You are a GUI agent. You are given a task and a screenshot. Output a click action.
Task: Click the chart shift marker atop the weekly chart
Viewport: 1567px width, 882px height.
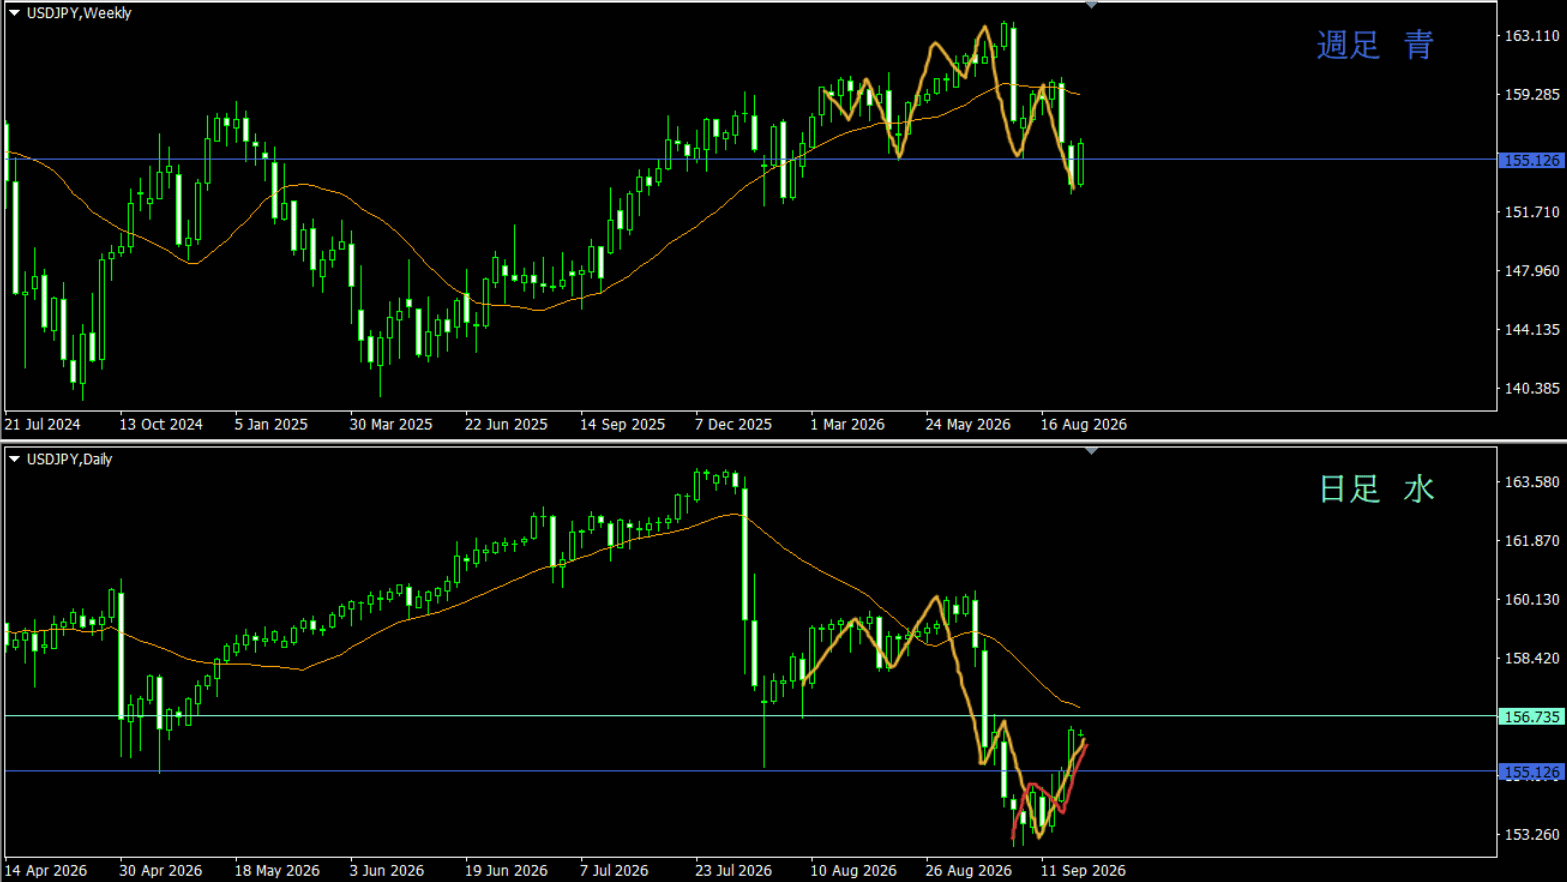tap(1091, 5)
